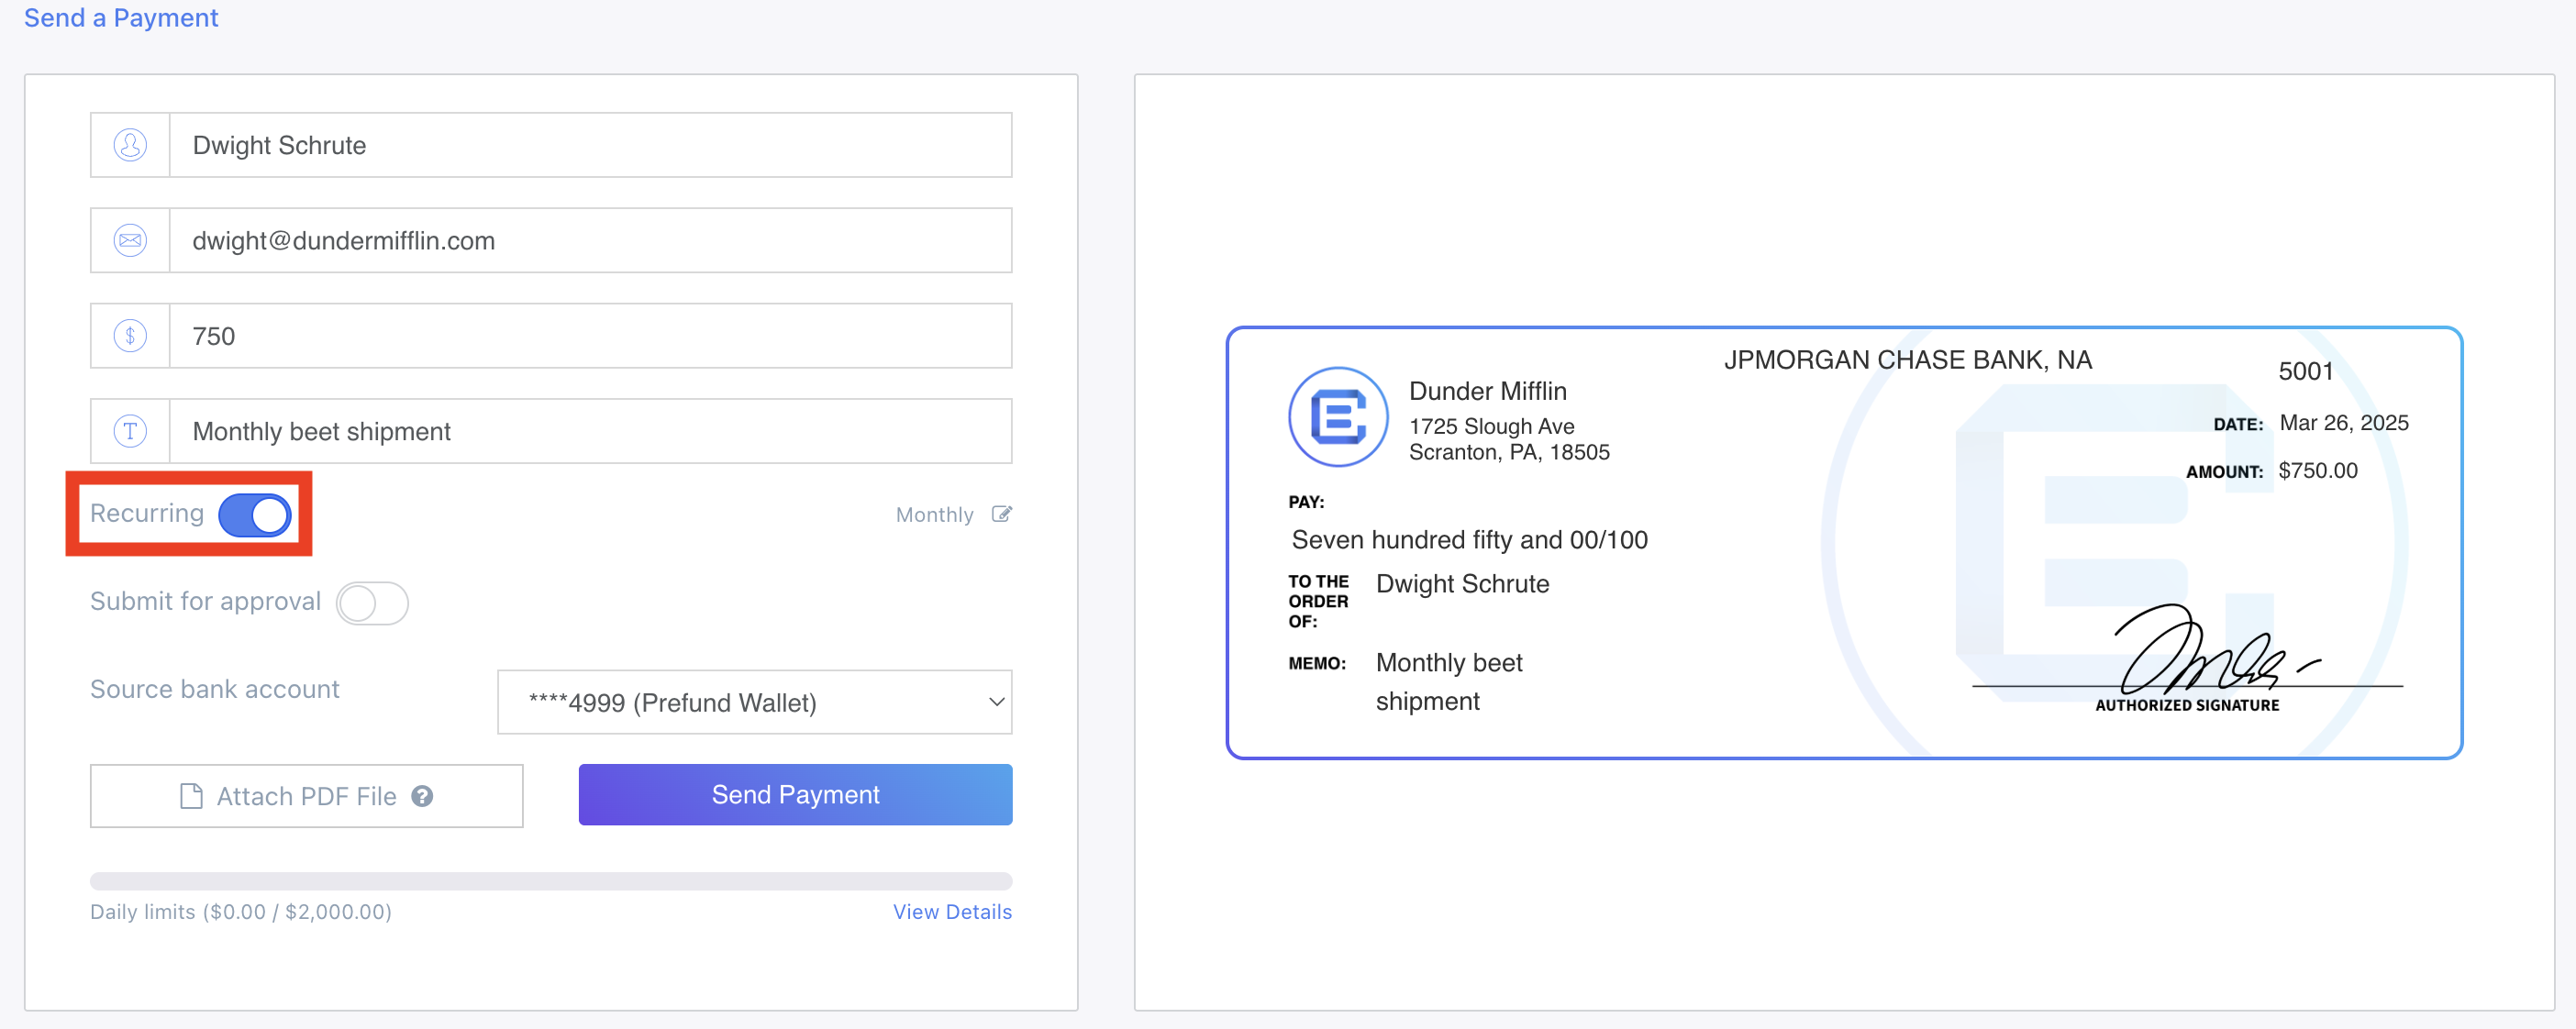
Task: Click the 'AUTHORIZED SIGNATURE' caption
Action: click(x=2187, y=705)
